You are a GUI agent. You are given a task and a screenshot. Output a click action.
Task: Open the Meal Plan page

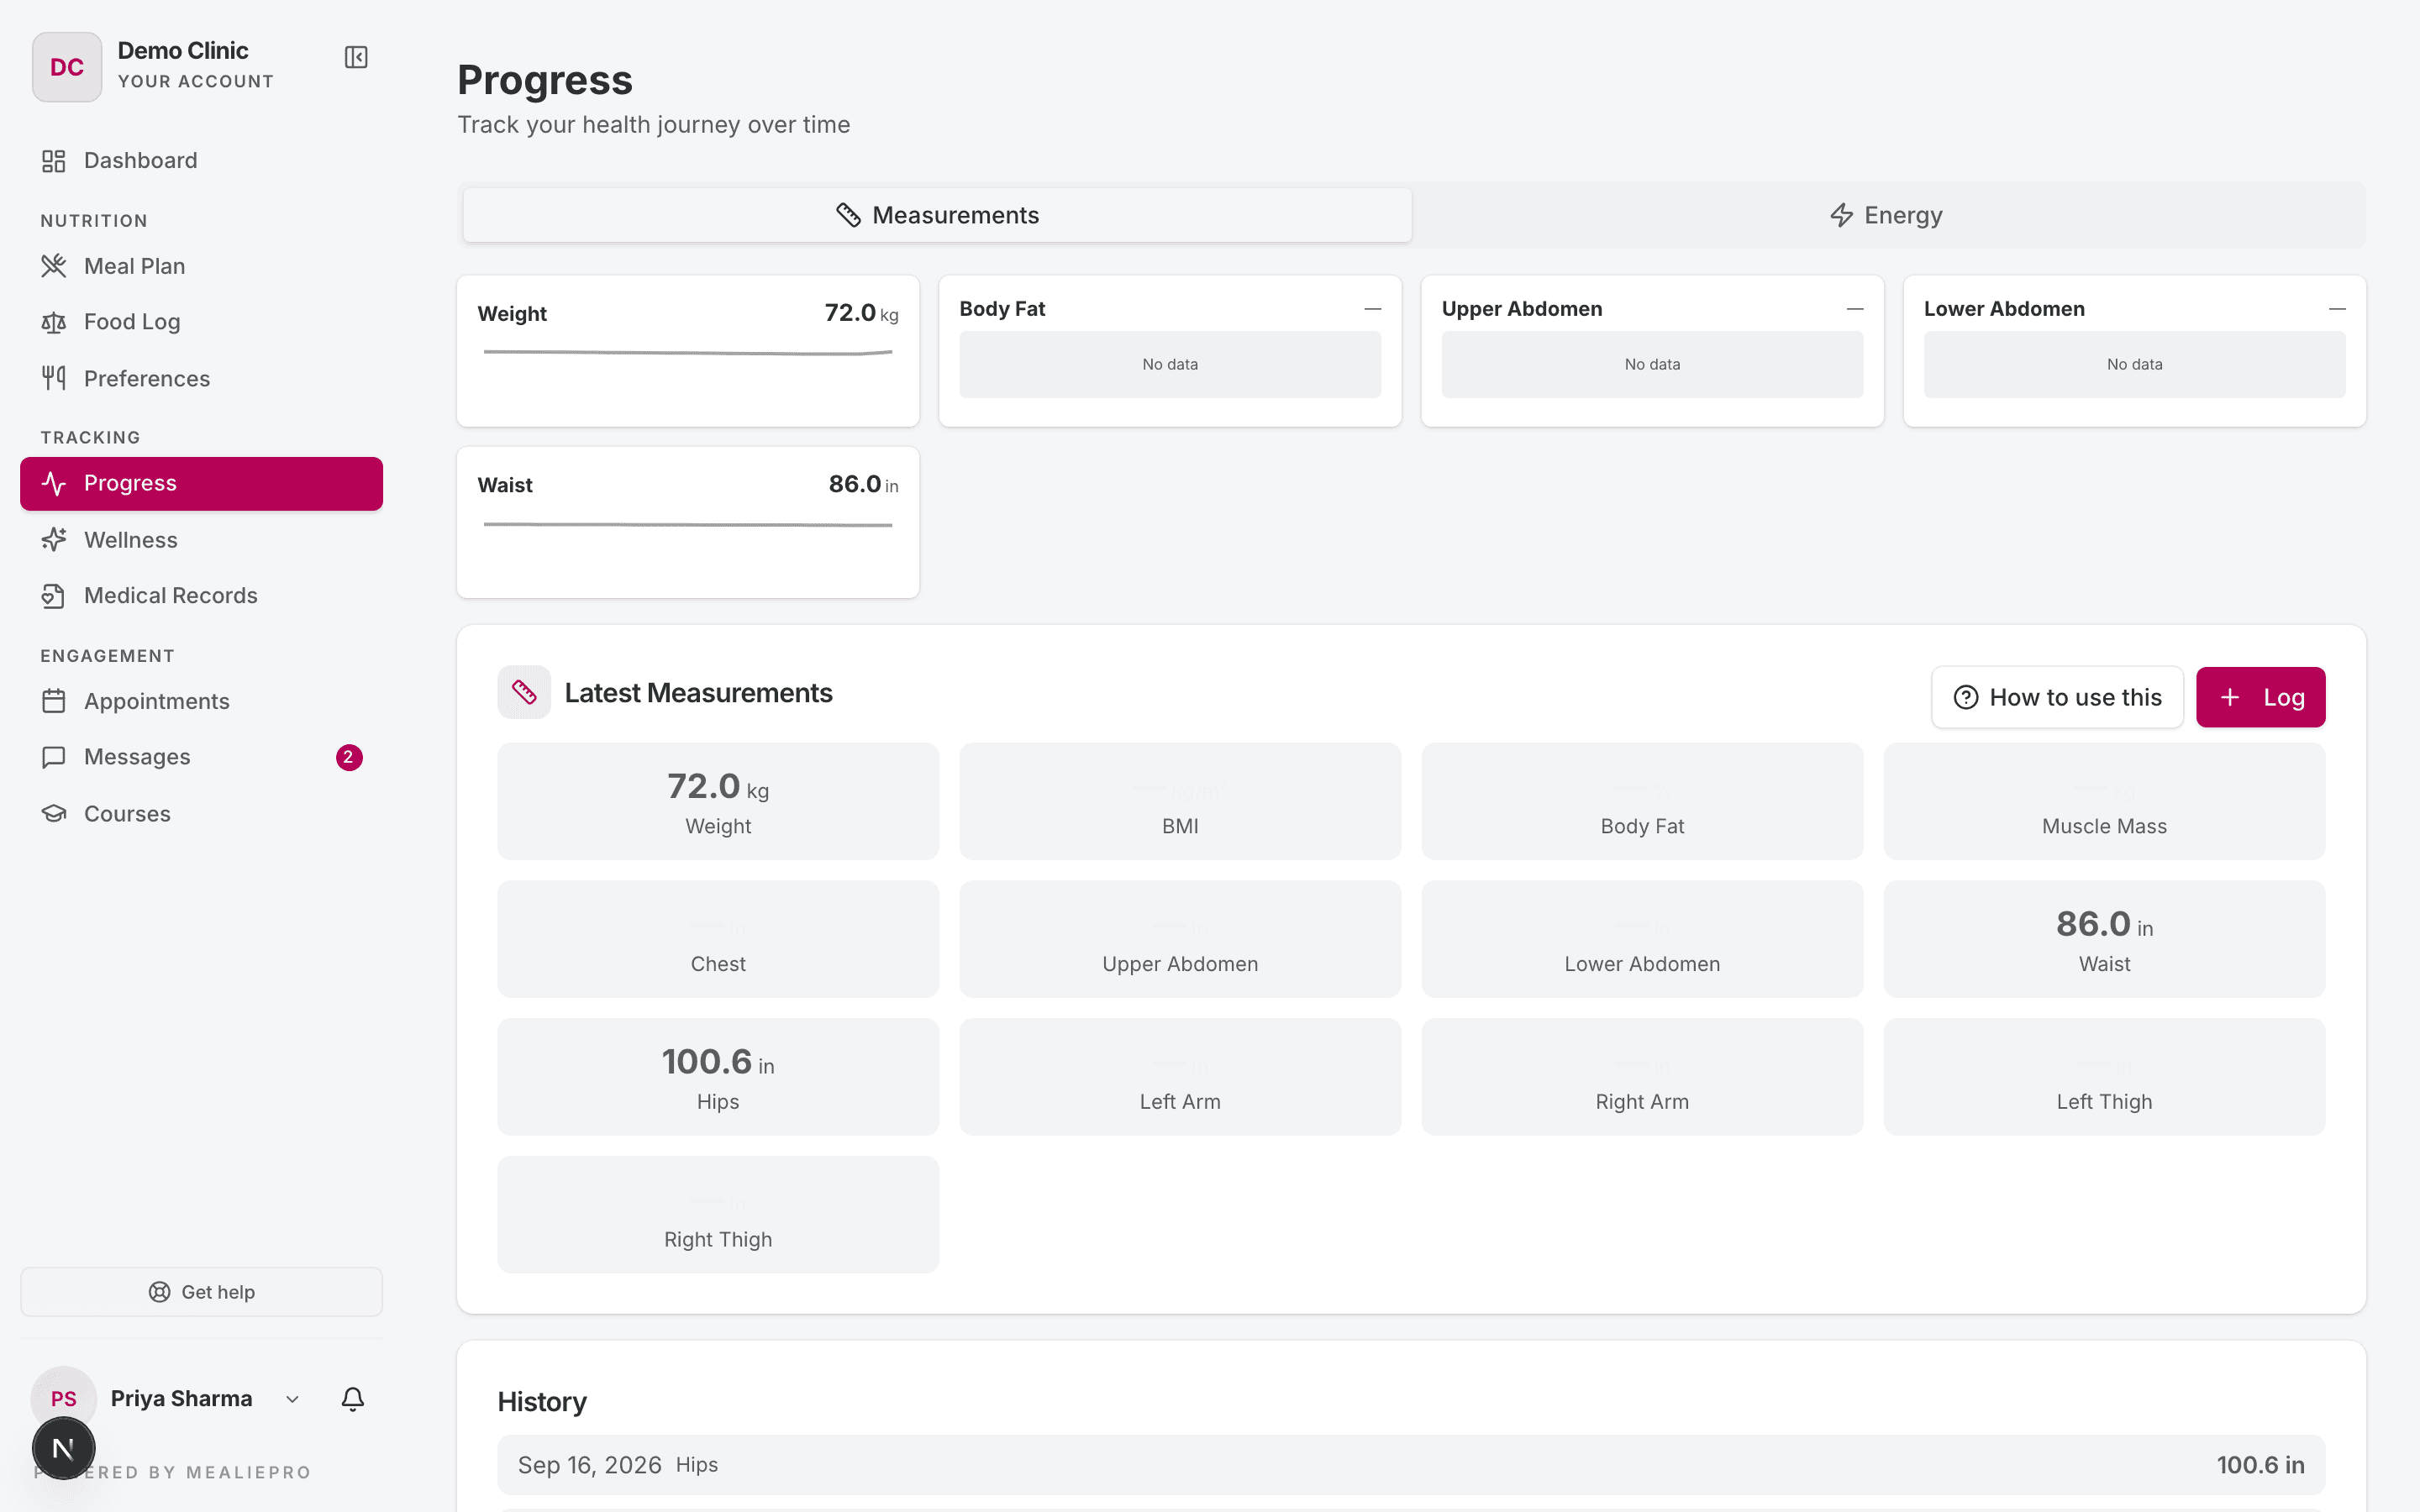click(201, 266)
